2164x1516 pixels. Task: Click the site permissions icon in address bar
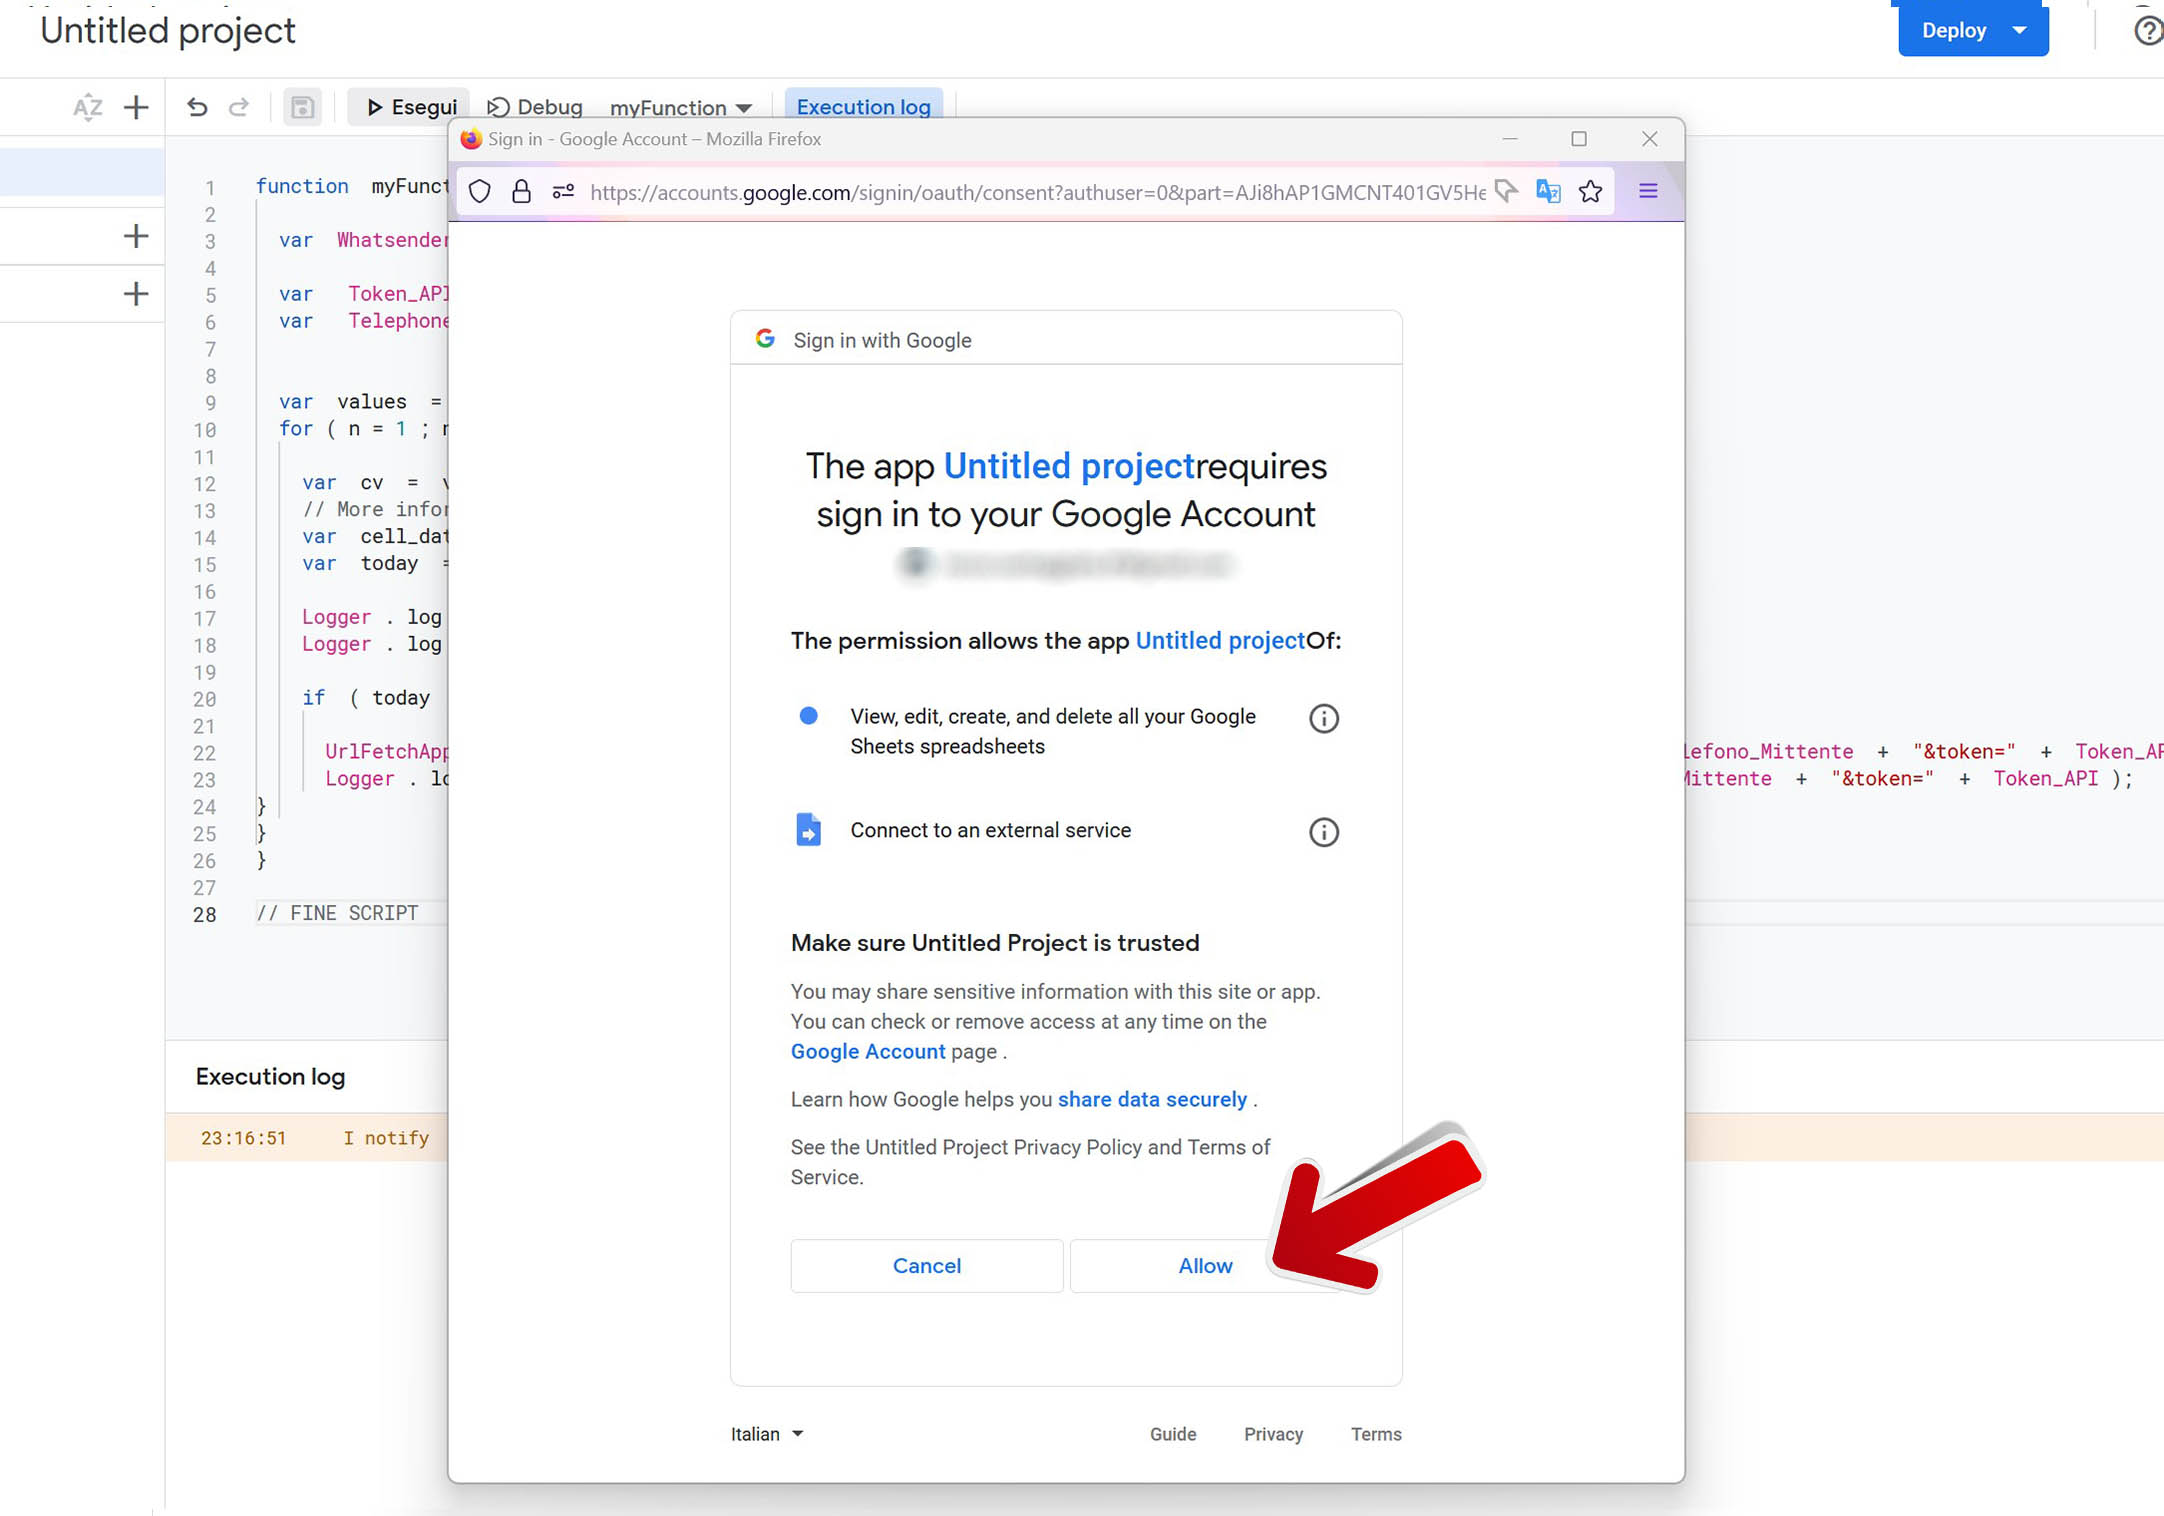(563, 191)
